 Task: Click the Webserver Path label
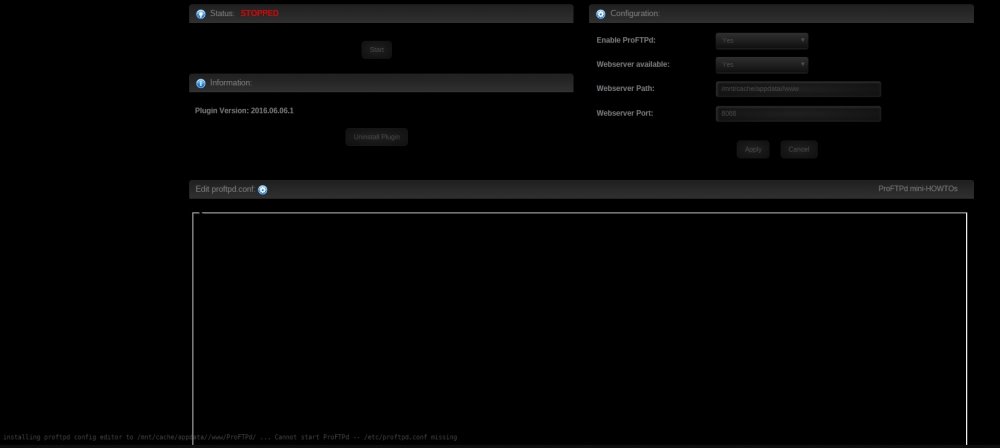pyautogui.click(x=625, y=89)
